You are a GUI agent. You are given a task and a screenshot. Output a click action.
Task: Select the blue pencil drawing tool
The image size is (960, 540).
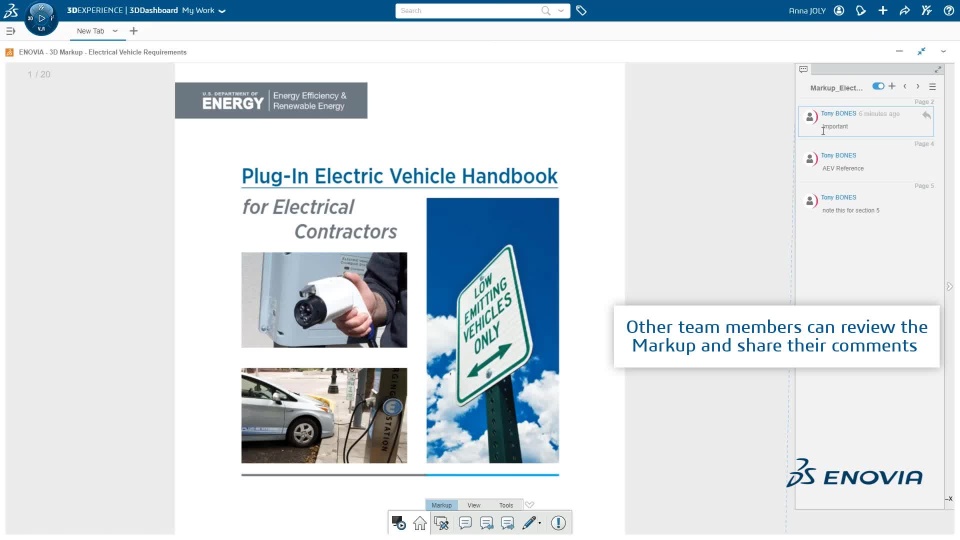[529, 523]
